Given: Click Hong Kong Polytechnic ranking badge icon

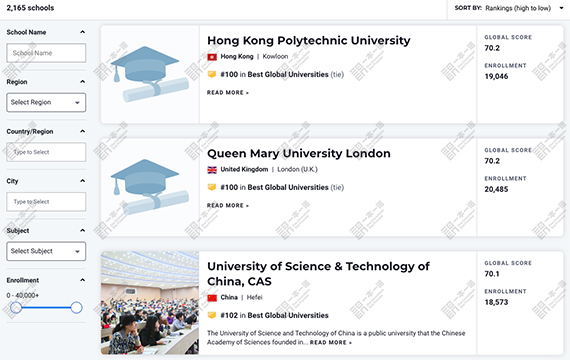Looking at the screenshot, I should (212, 75).
